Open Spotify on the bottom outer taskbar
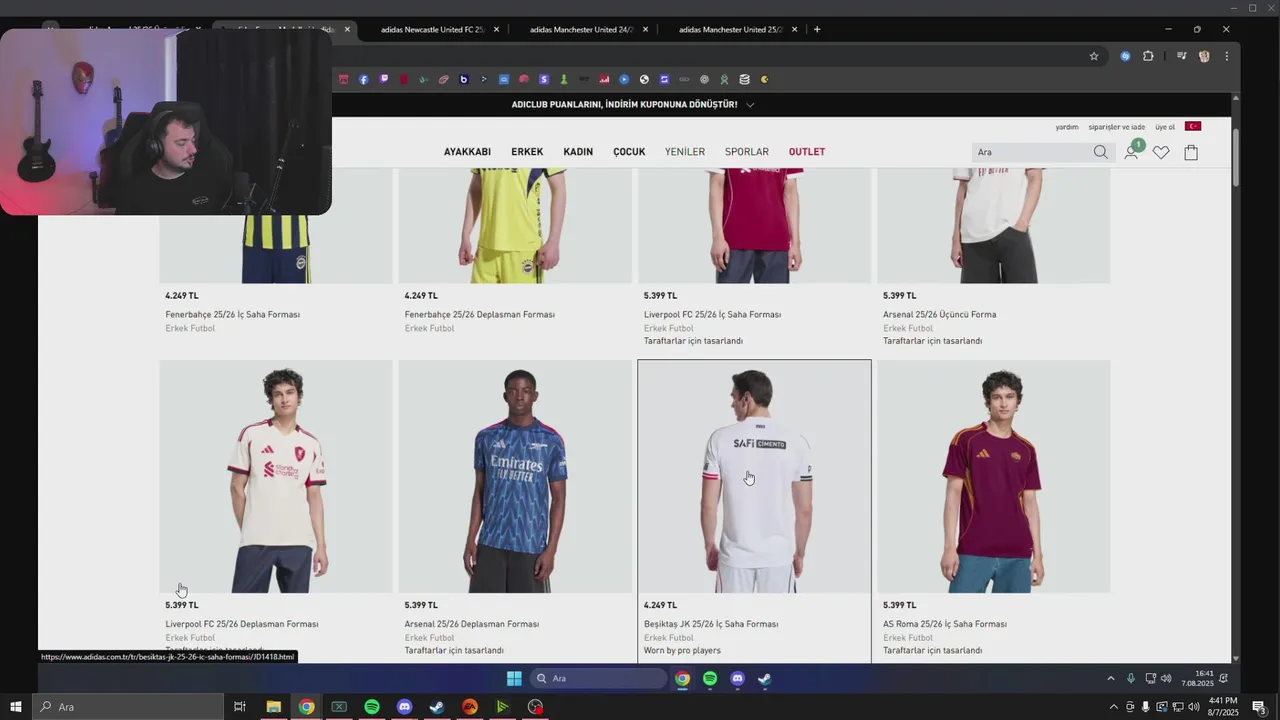1280x720 pixels. click(x=372, y=707)
